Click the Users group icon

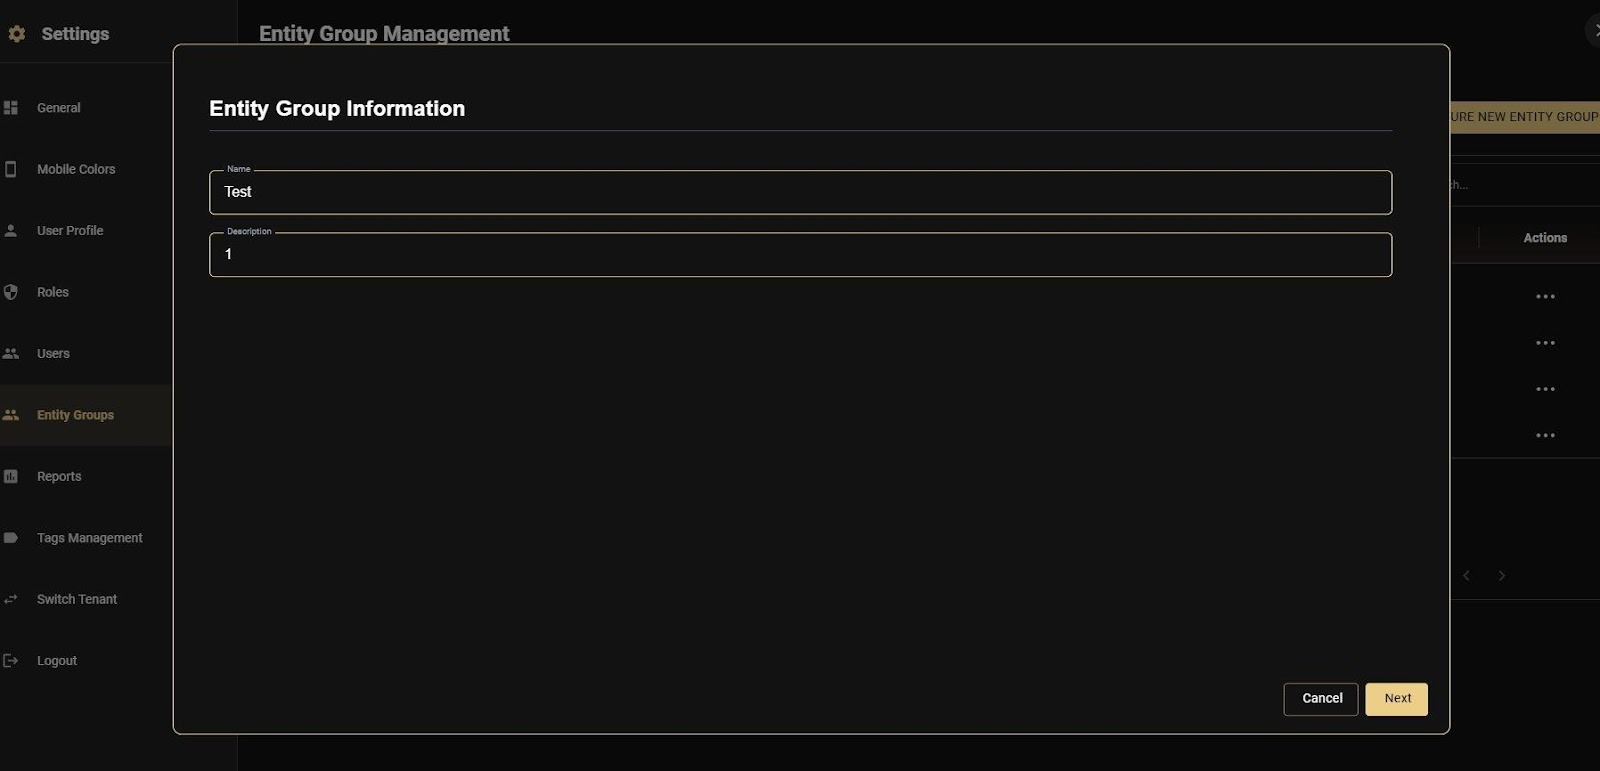point(11,354)
